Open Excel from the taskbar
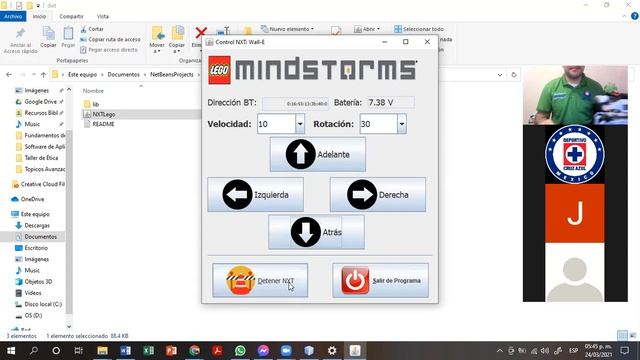The height and width of the screenshot is (360, 640). [x=149, y=351]
